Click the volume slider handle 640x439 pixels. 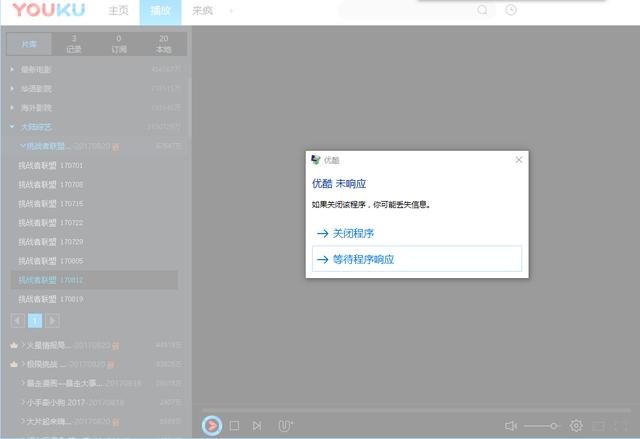point(553,426)
